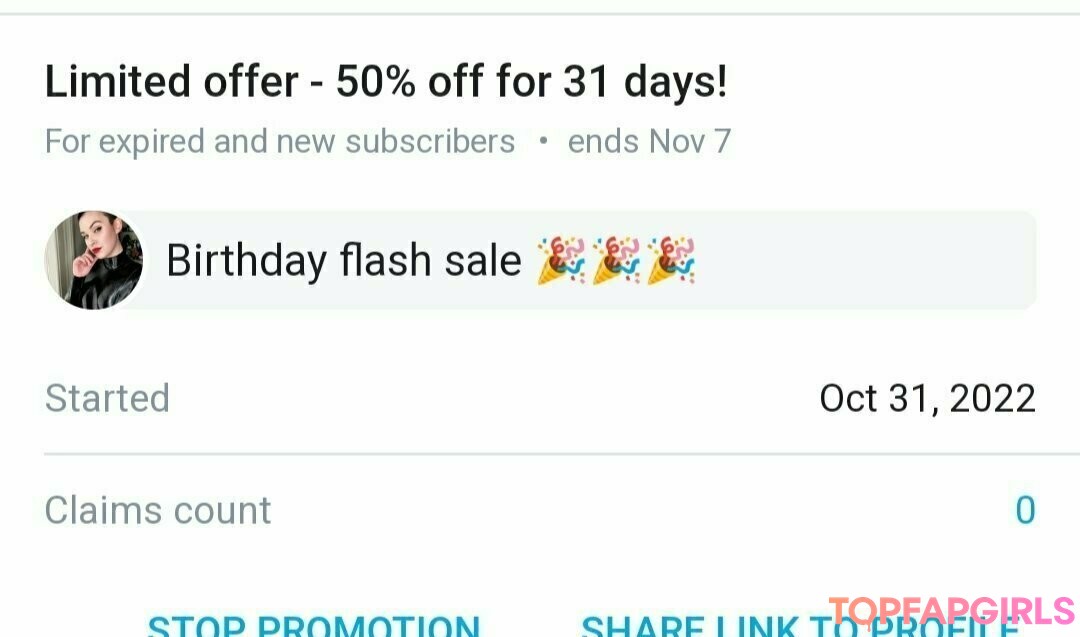This screenshot has width=1080, height=637.
Task: Select the Birthday flash sale message text
Action: 344,261
